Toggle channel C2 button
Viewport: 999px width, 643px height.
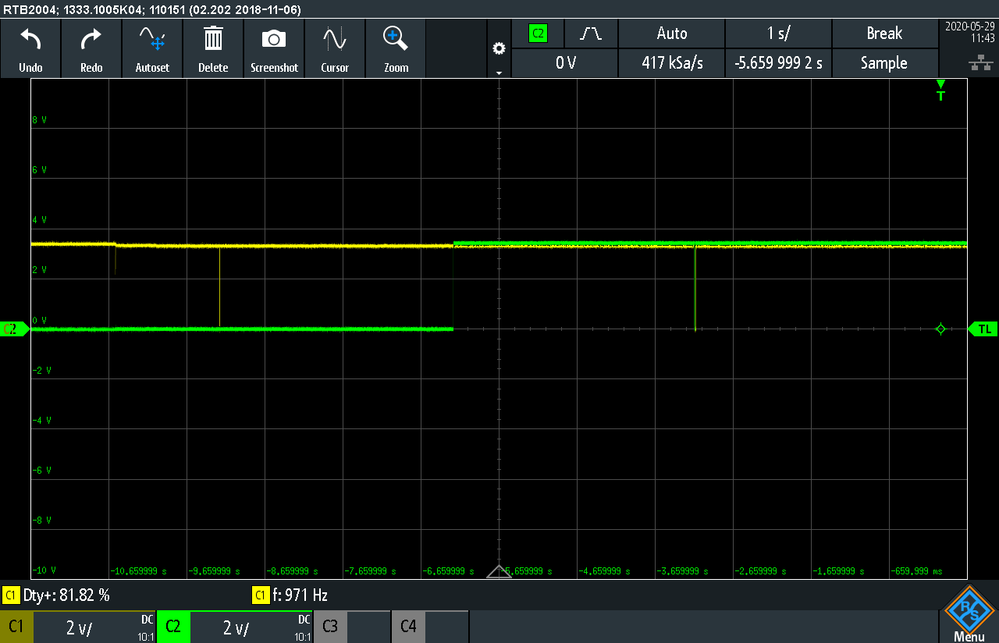pyautogui.click(x=173, y=627)
